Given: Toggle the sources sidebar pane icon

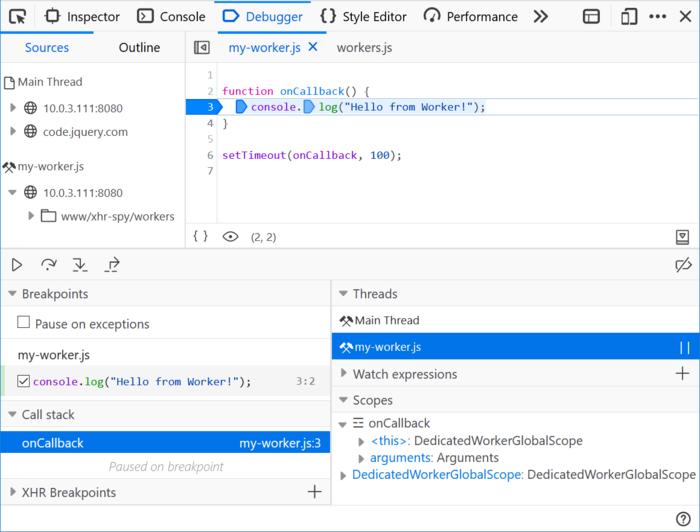Looking at the screenshot, I should (x=202, y=47).
